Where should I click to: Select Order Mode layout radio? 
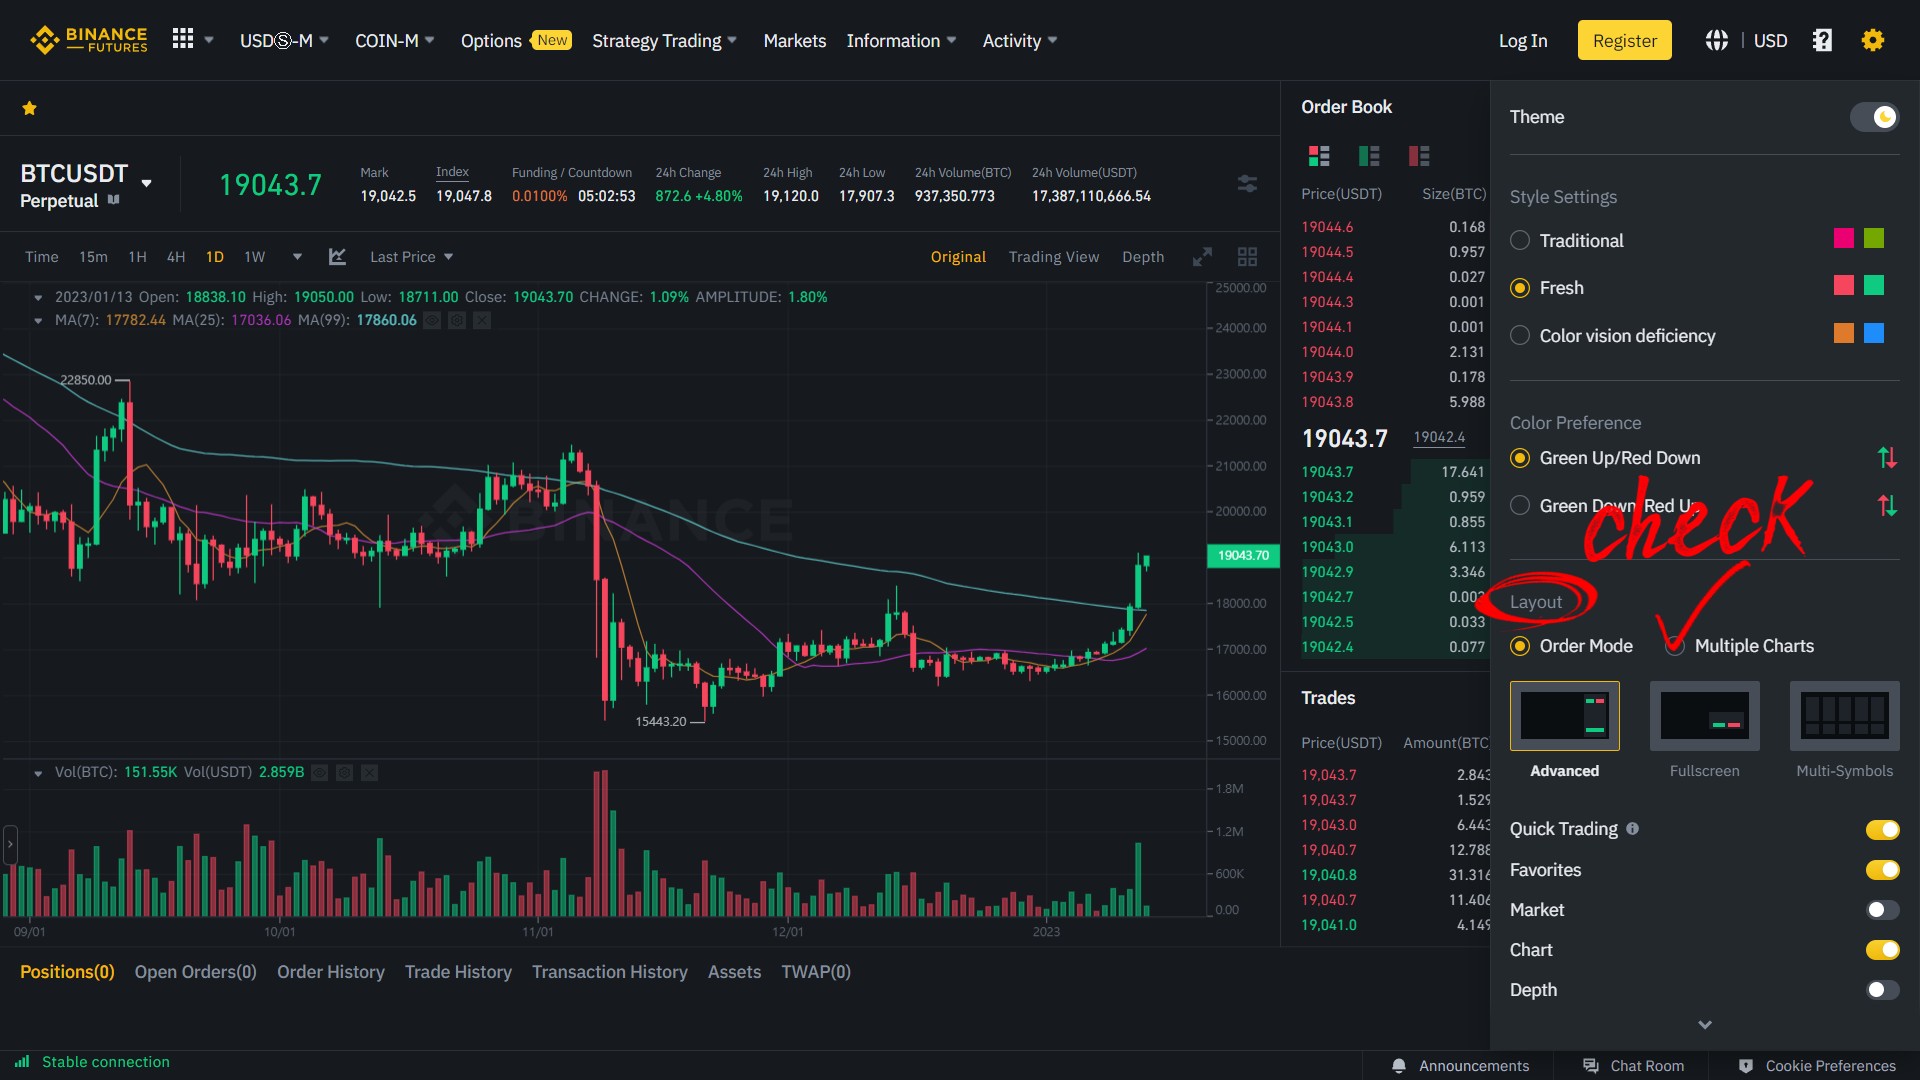(x=1520, y=646)
